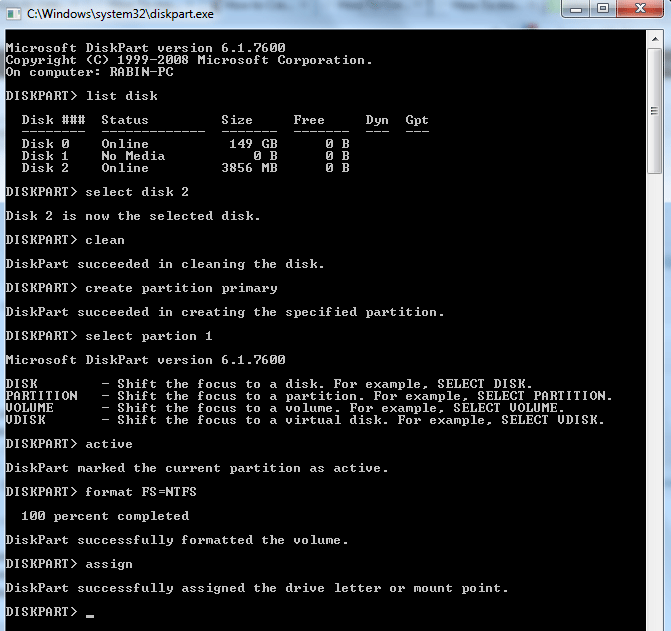This screenshot has width=671, height=631.
Task: Click the 'active' command text
Action: [x=109, y=444]
